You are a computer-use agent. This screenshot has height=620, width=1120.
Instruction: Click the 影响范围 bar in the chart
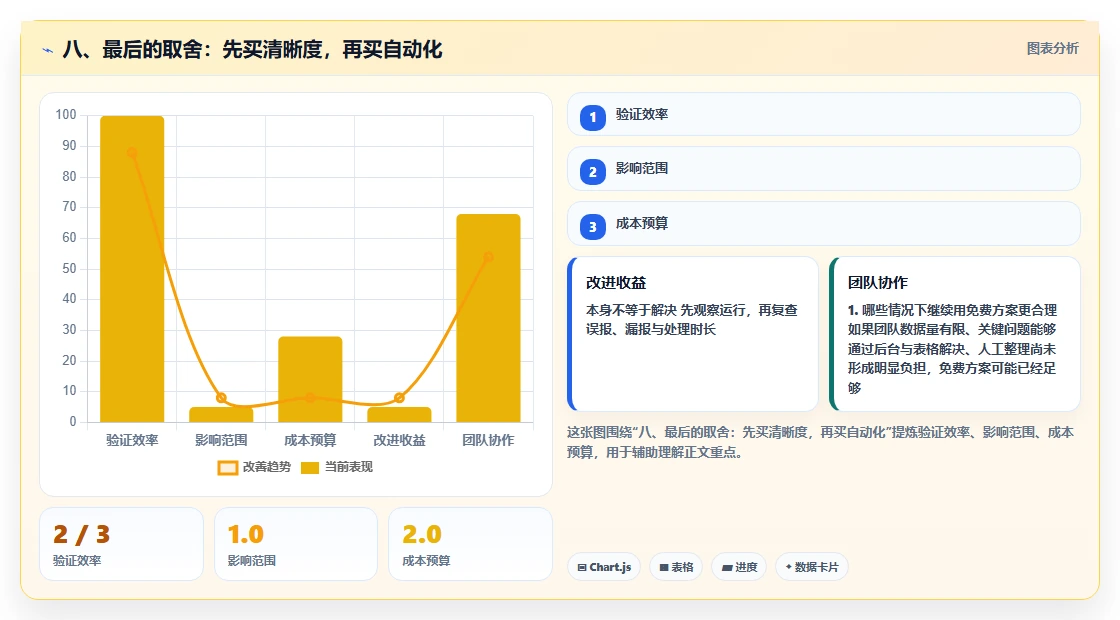pos(221,415)
